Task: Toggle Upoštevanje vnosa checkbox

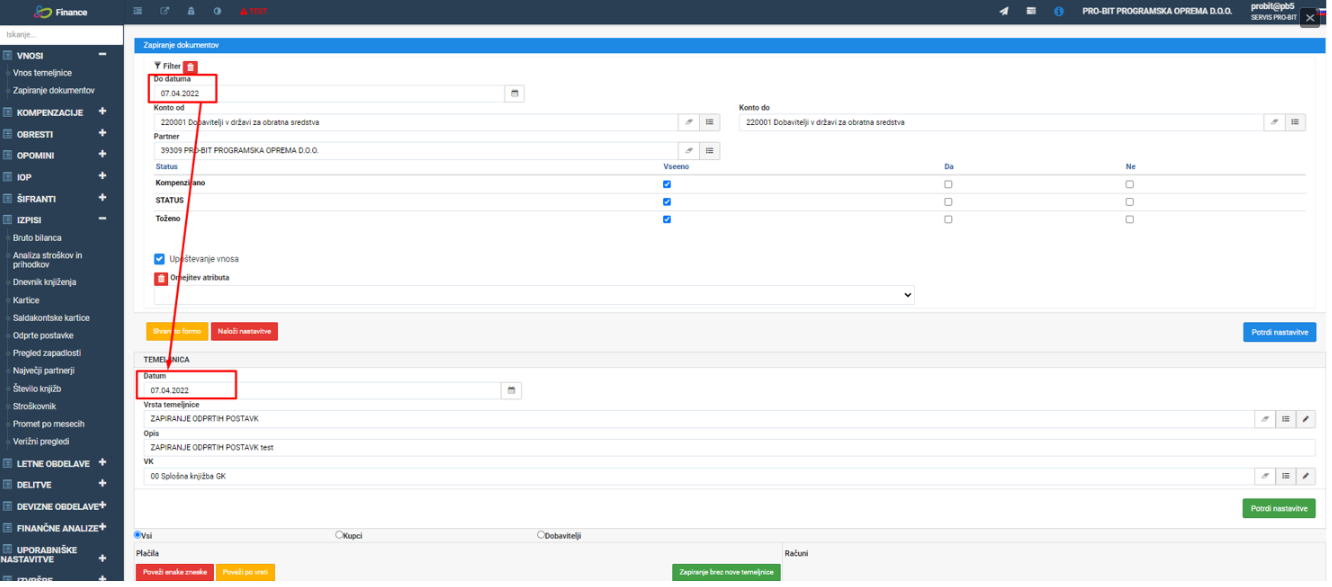Action: tap(159, 258)
